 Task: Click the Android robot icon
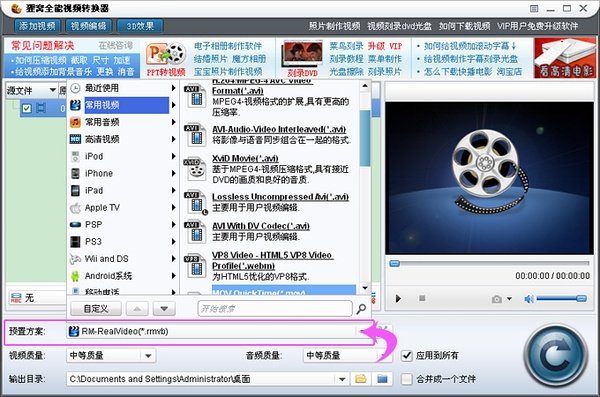[x=75, y=276]
